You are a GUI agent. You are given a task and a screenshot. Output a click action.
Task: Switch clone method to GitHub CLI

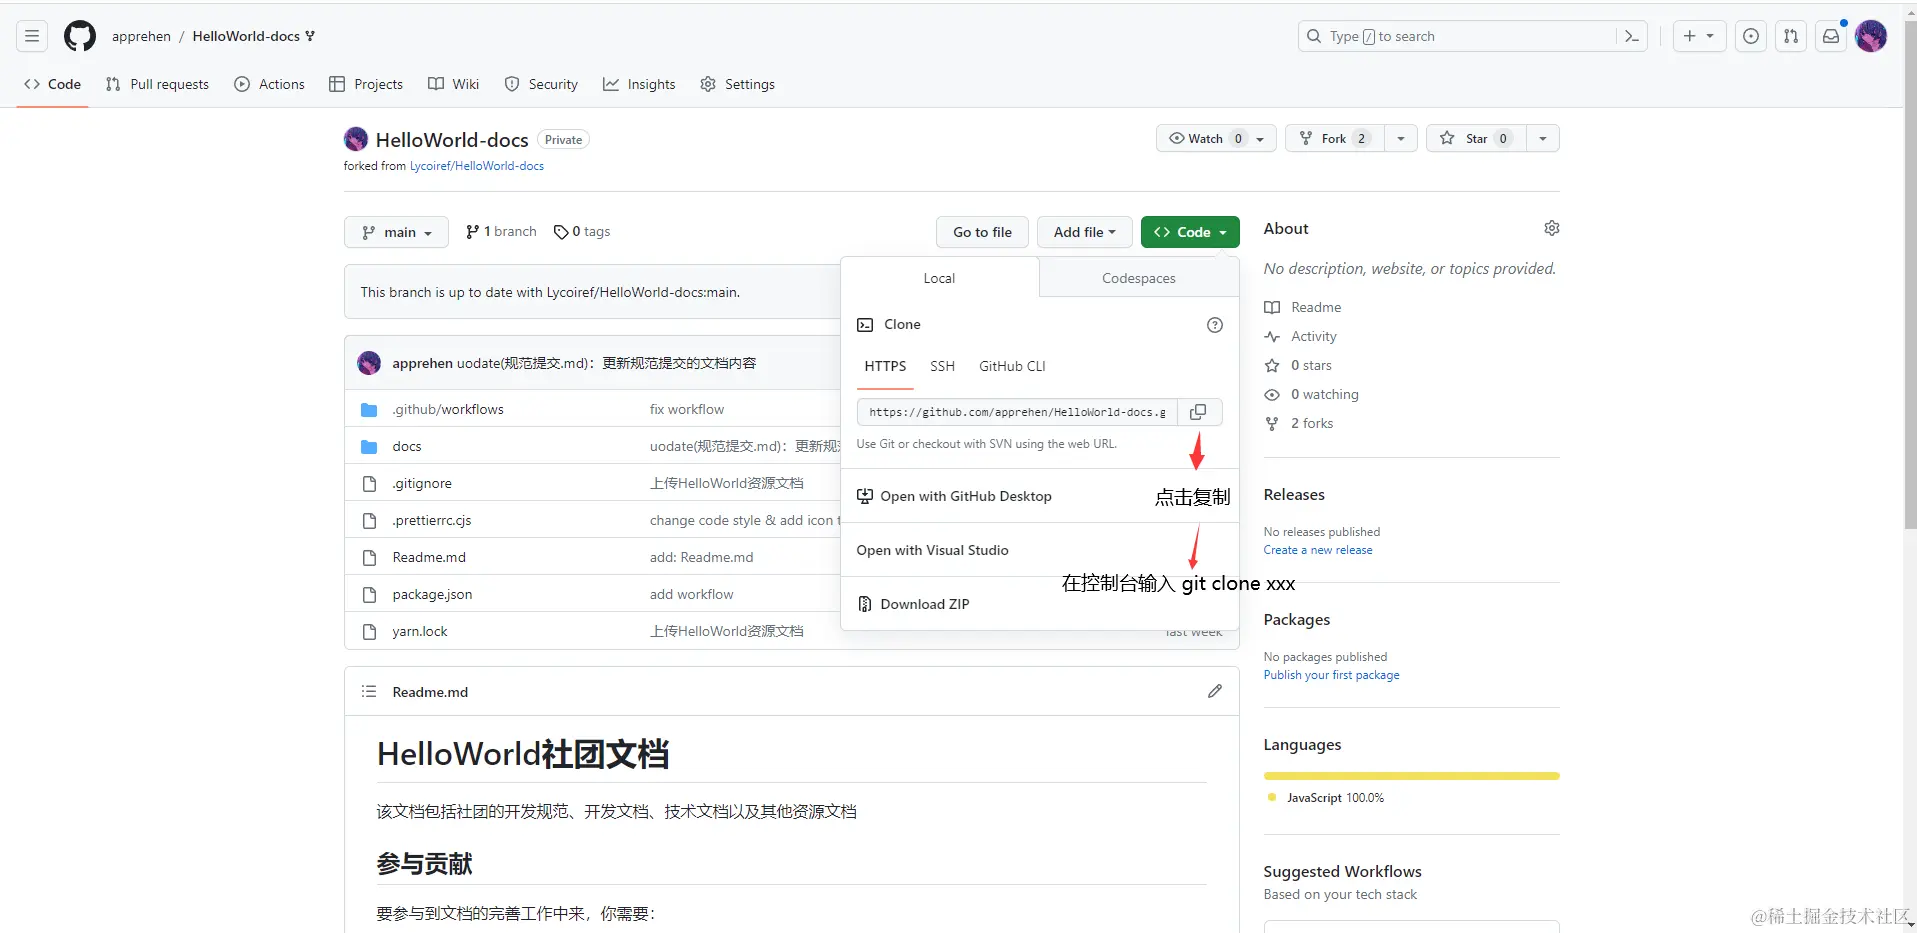coord(1012,366)
